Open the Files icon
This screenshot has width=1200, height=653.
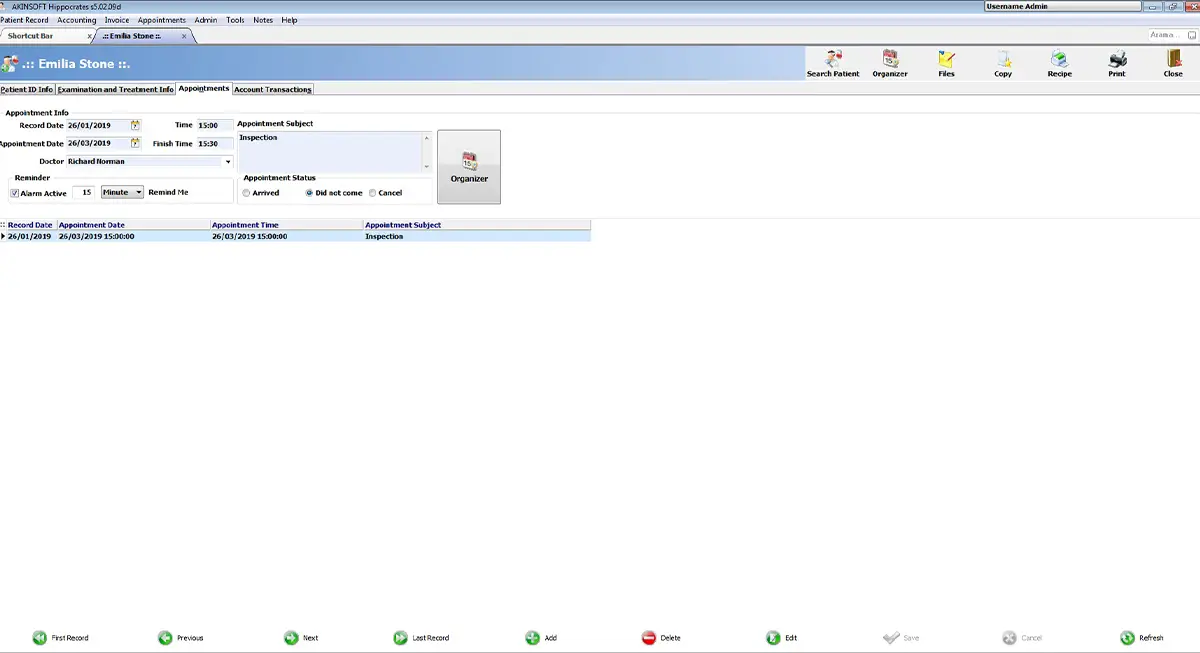click(946, 64)
